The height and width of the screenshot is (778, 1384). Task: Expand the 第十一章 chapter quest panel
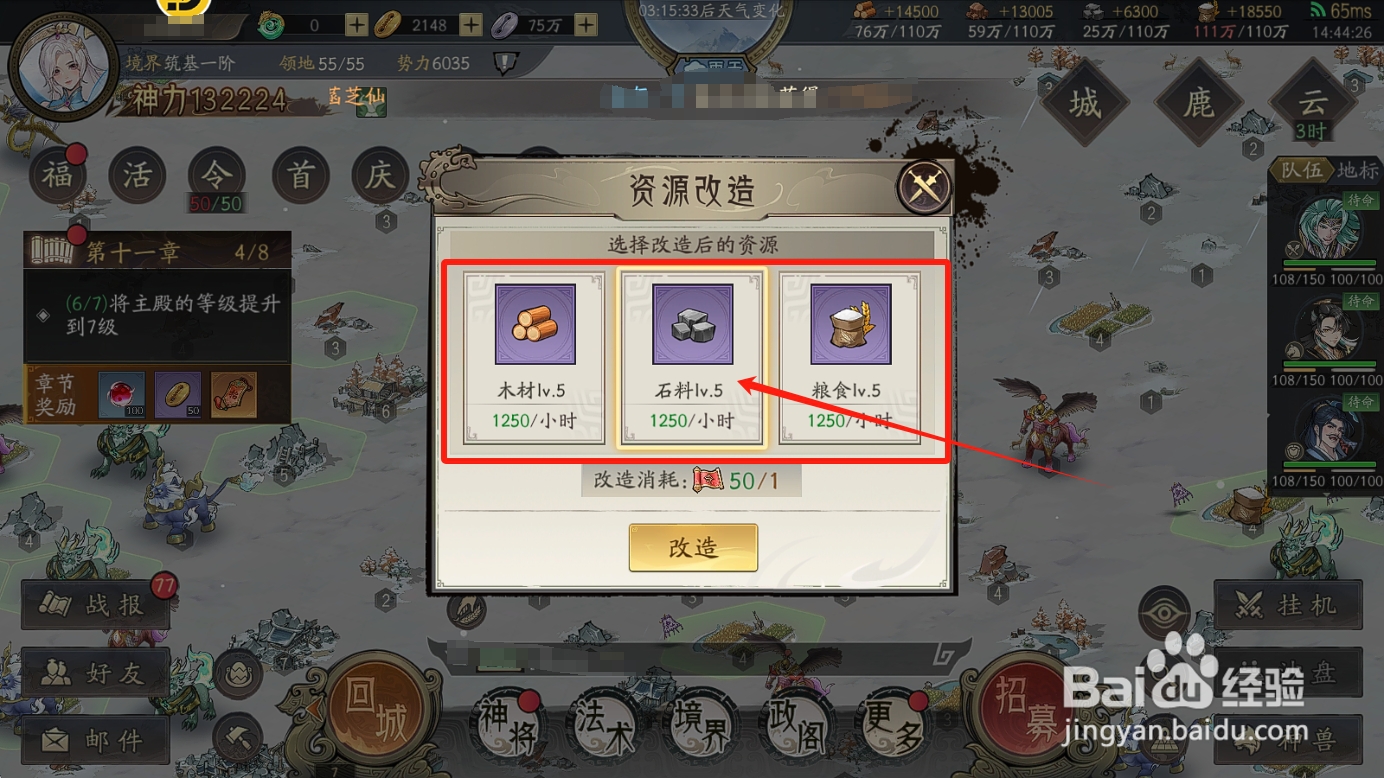pyautogui.click(x=157, y=250)
